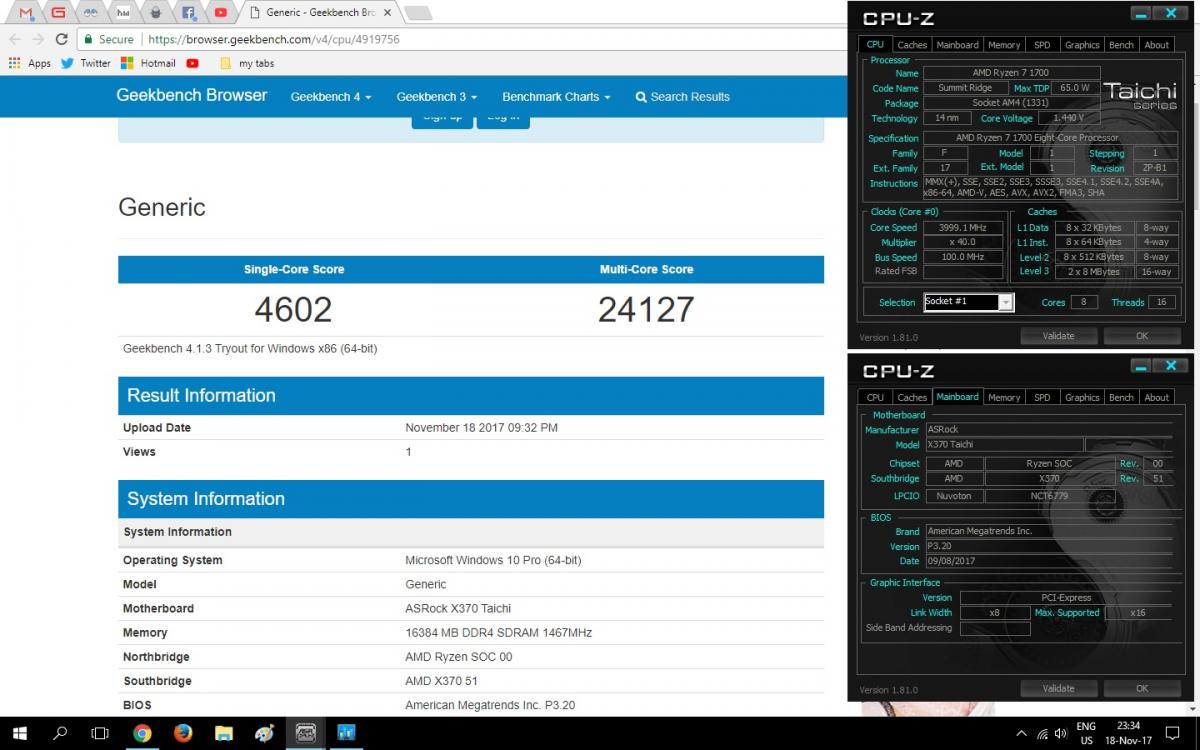Screen dimensions: 1200x750
Task: Open About tab in lower CPU-Z window
Action: tap(1157, 397)
